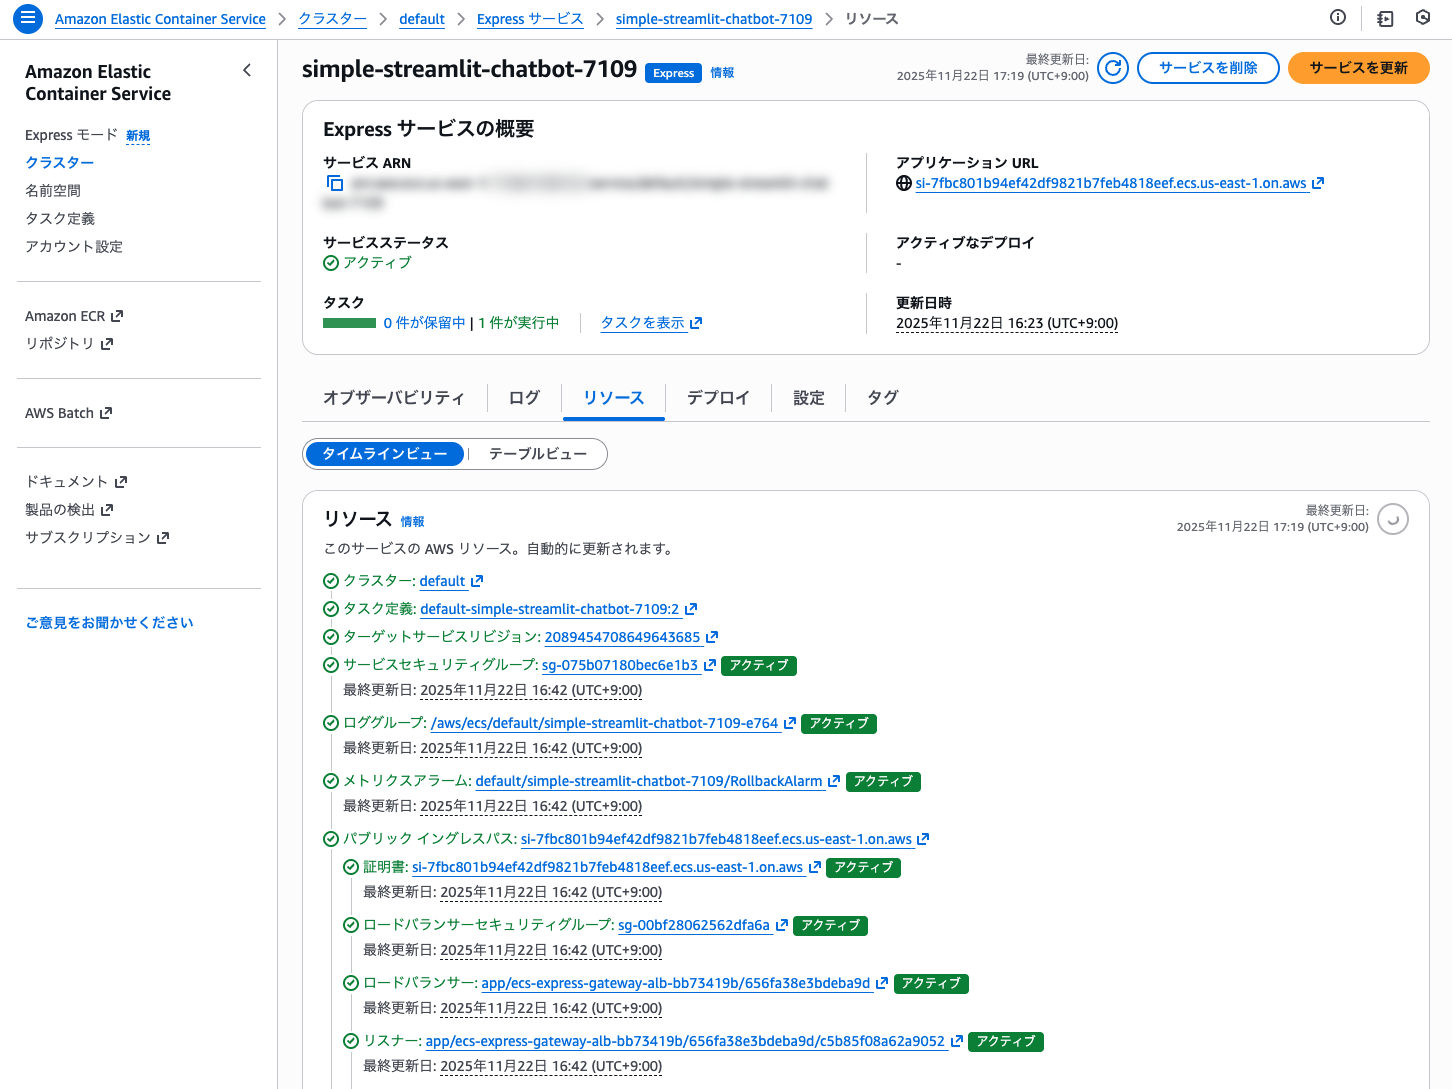Switch to タイムラインビュー

click(x=385, y=454)
